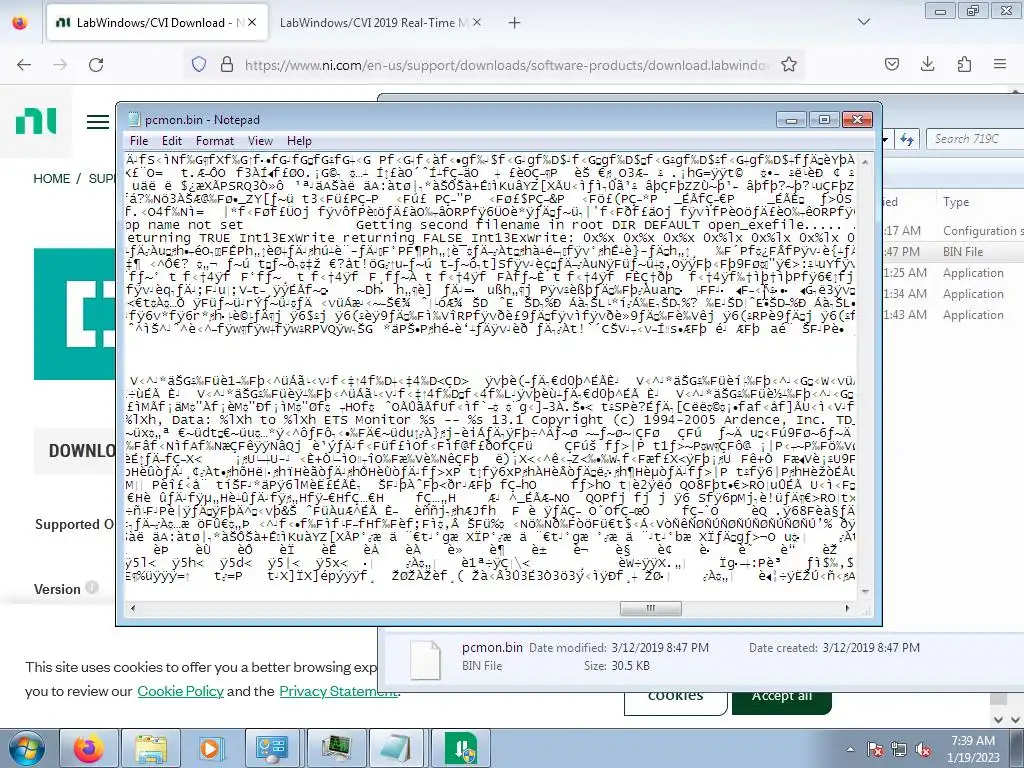Switch to LabWindows/CVI 2019 Real-Time tab
This screenshot has width=1024, height=768.
point(374,23)
